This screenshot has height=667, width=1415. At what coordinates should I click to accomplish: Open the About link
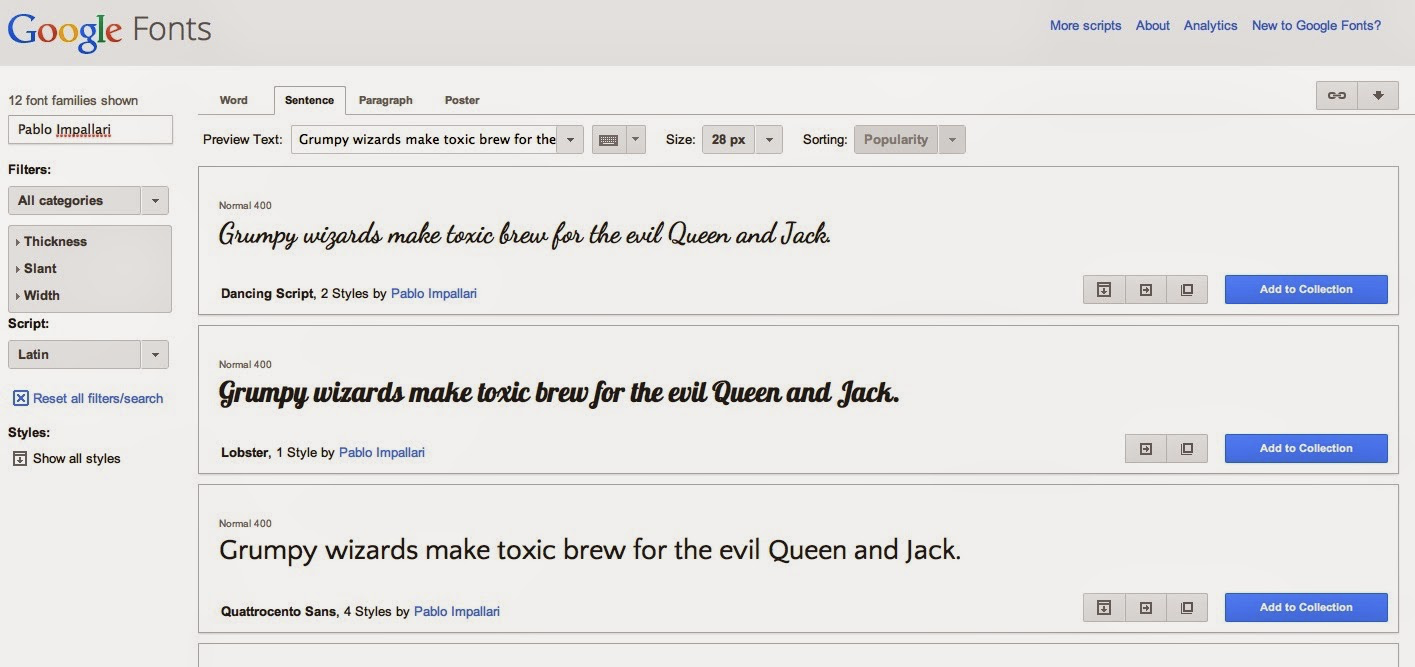[1153, 26]
